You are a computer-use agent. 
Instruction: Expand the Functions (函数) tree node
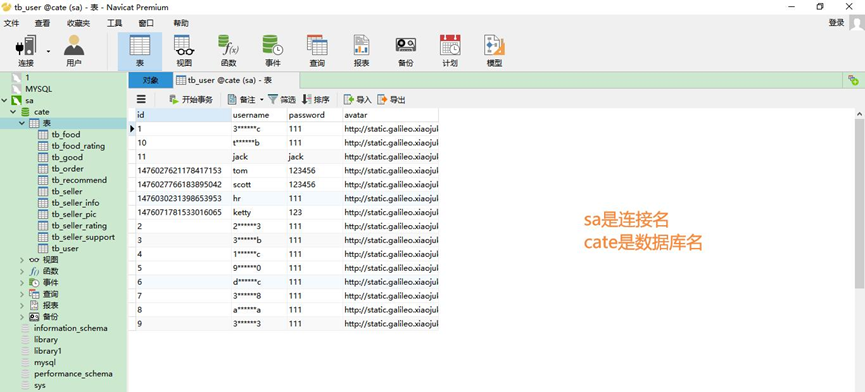tap(22, 271)
